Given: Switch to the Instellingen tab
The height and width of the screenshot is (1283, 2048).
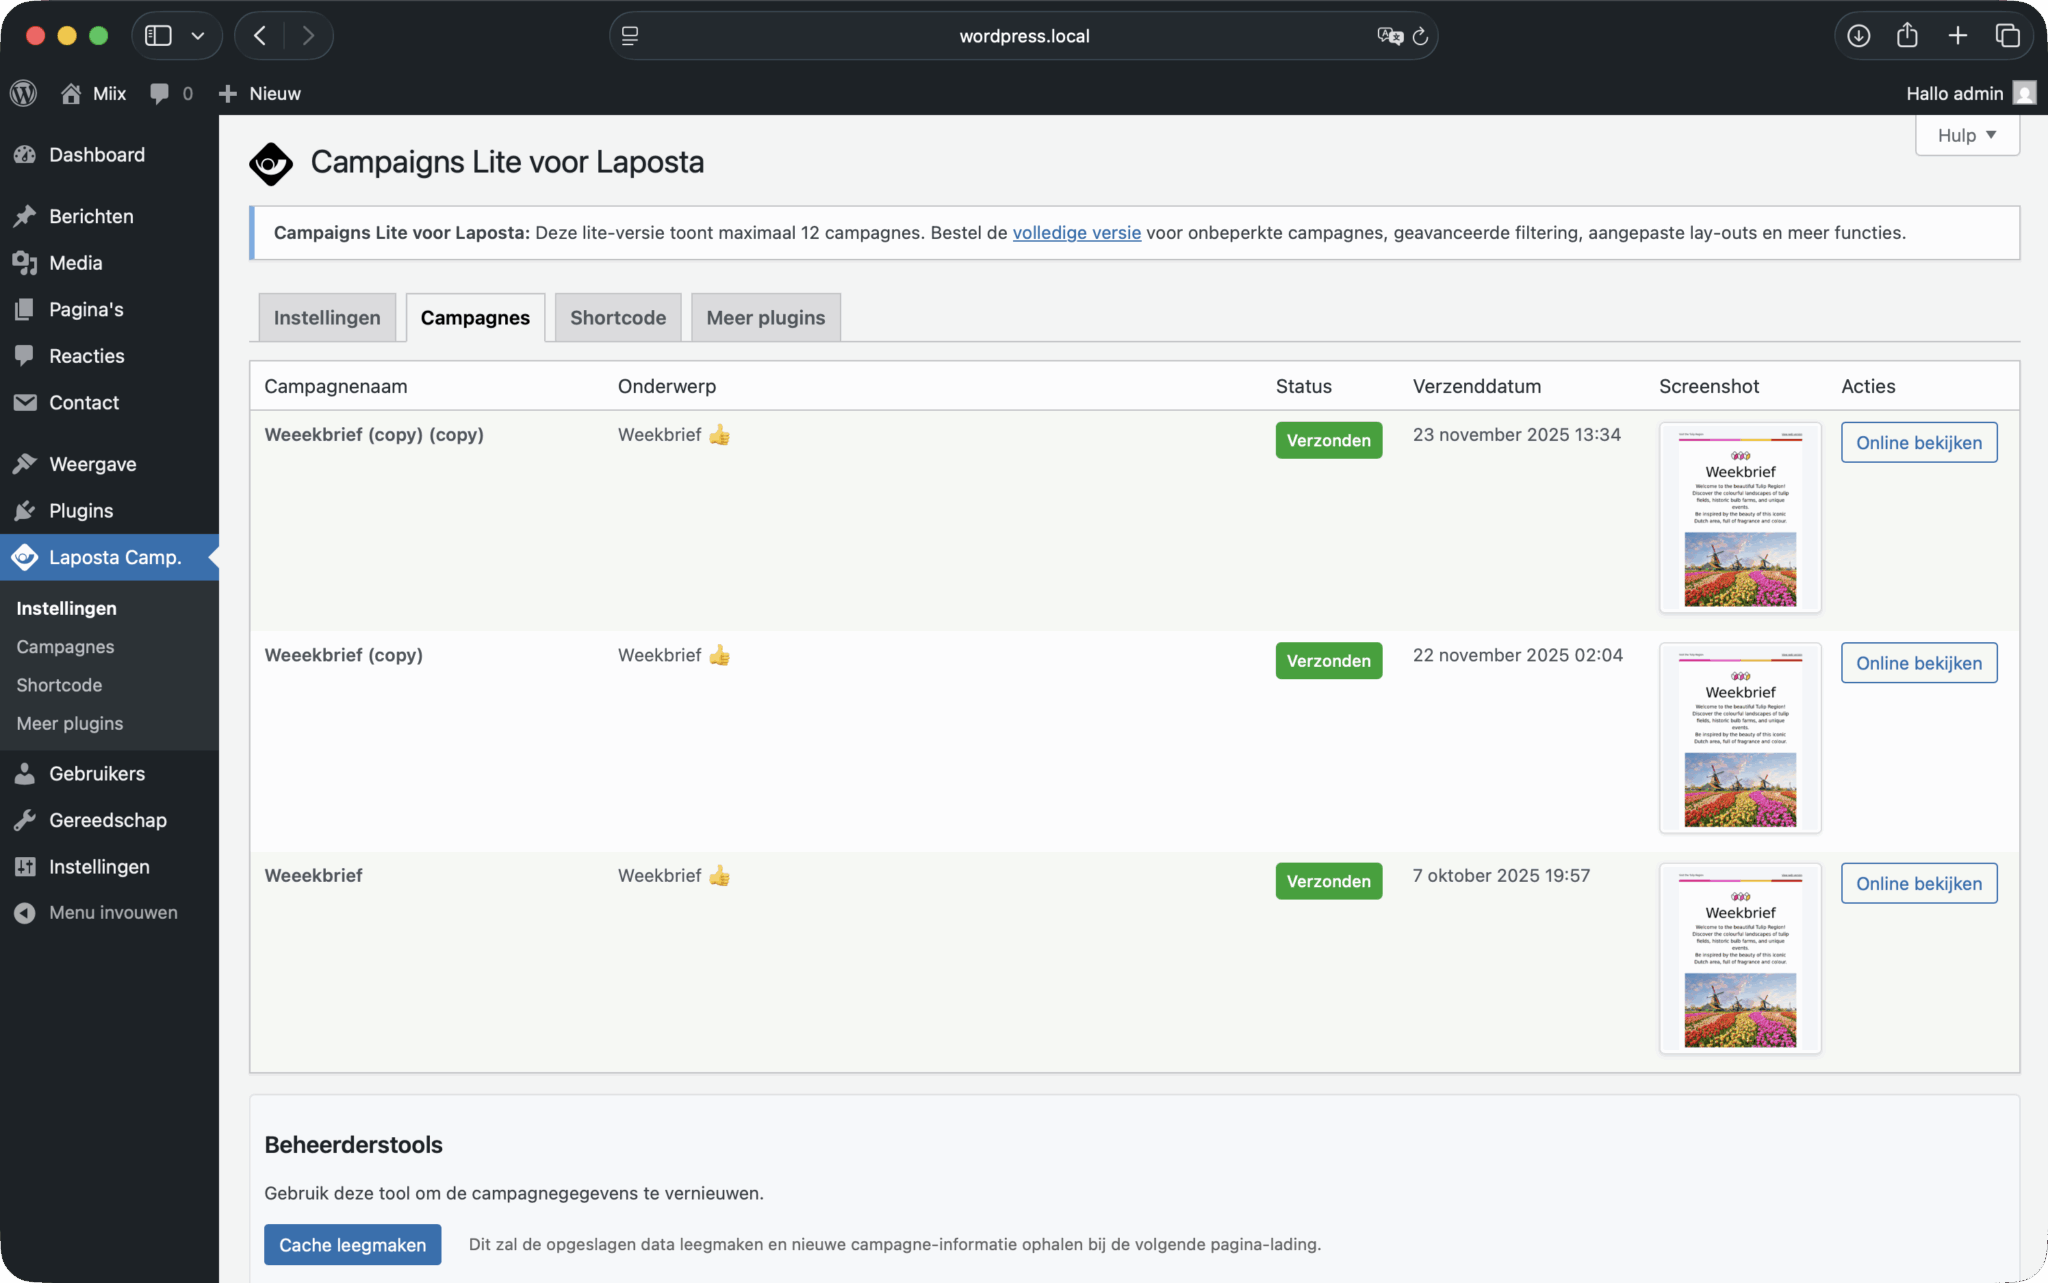Looking at the screenshot, I should click(327, 317).
